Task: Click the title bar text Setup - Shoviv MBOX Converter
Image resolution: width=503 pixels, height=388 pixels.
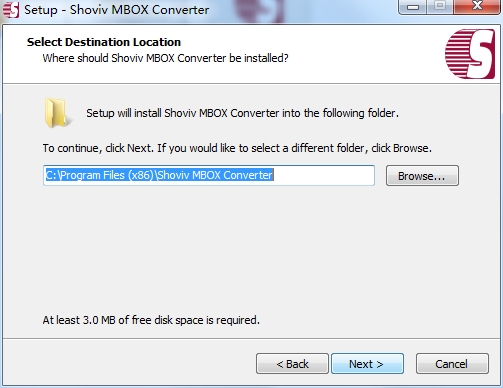Action: 117,10
